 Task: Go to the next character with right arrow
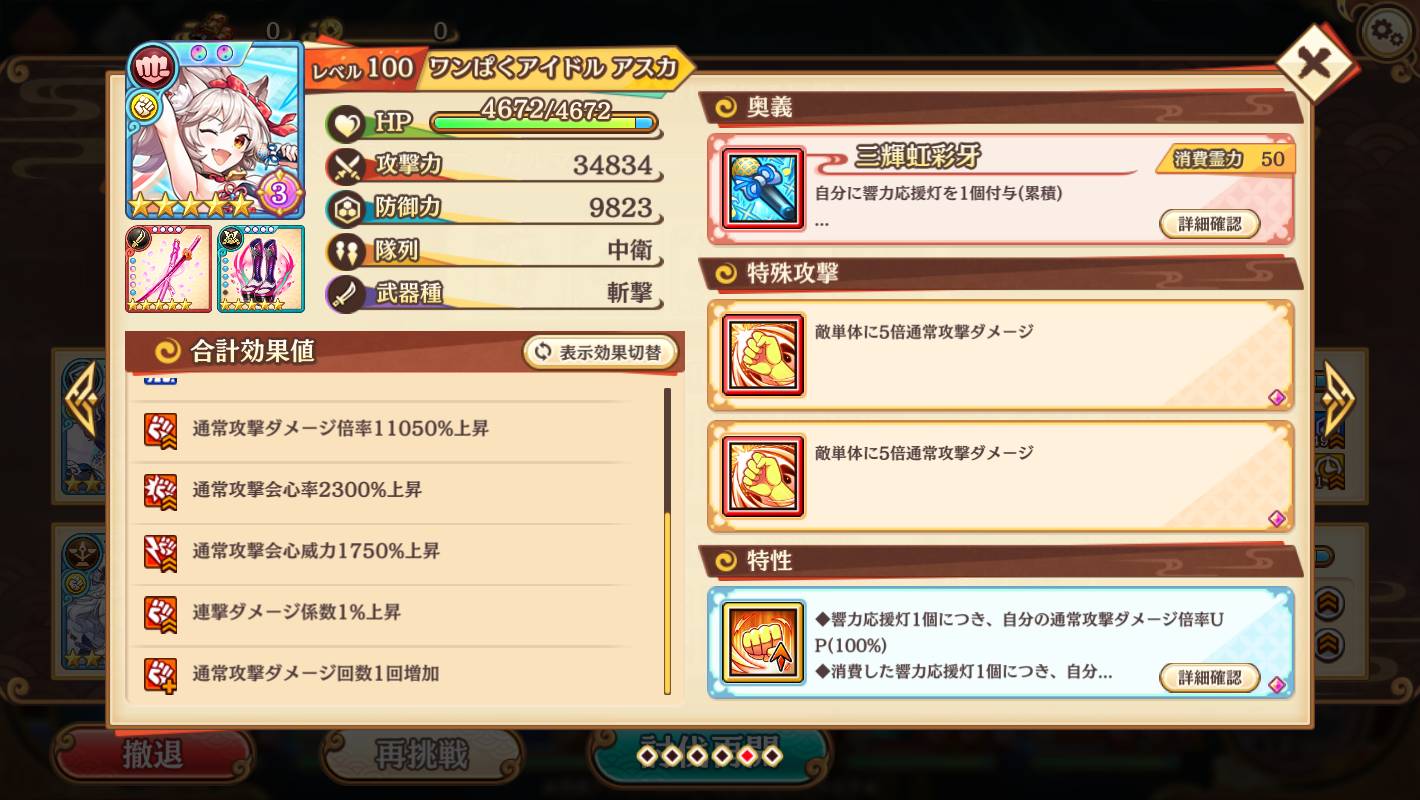tap(1338, 400)
